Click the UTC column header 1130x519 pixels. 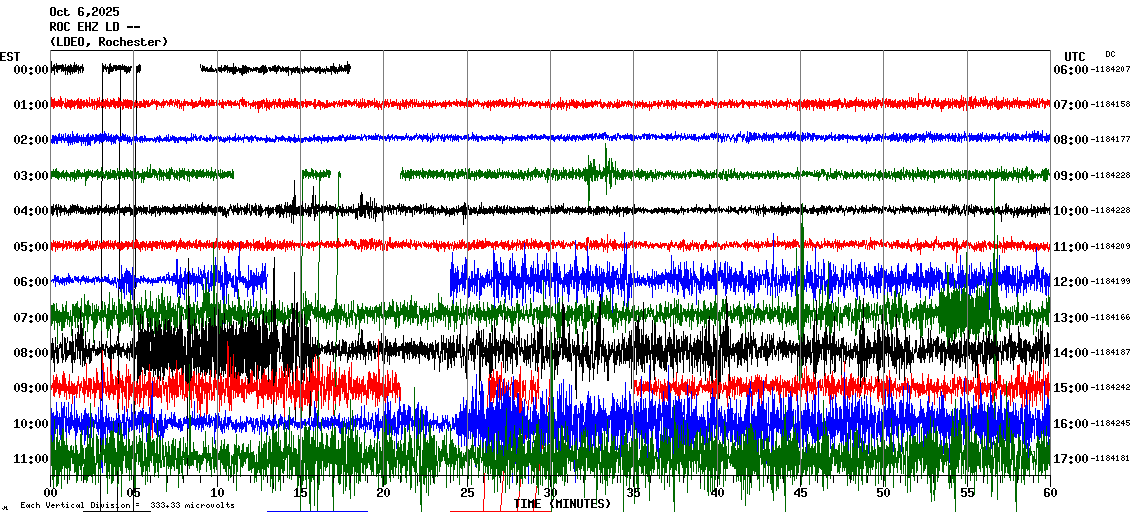[x=1074, y=56]
